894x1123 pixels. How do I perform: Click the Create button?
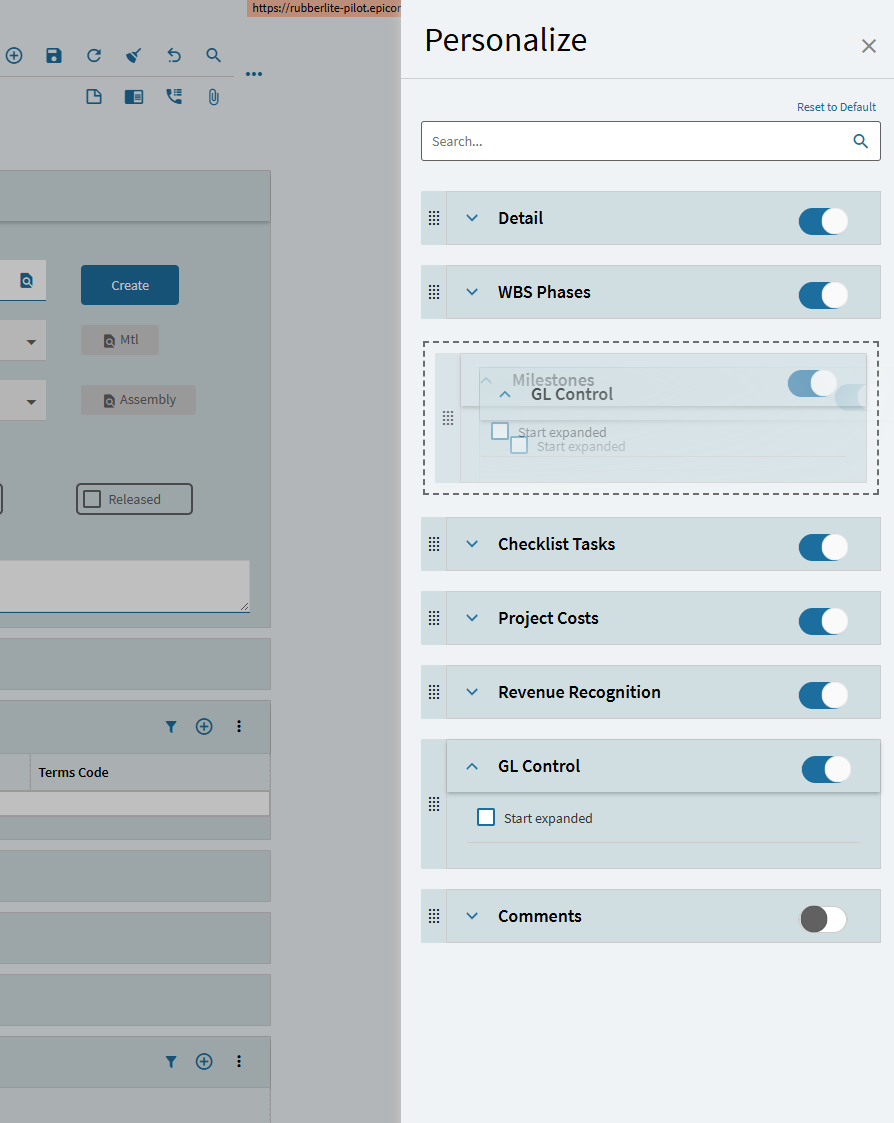[130, 285]
